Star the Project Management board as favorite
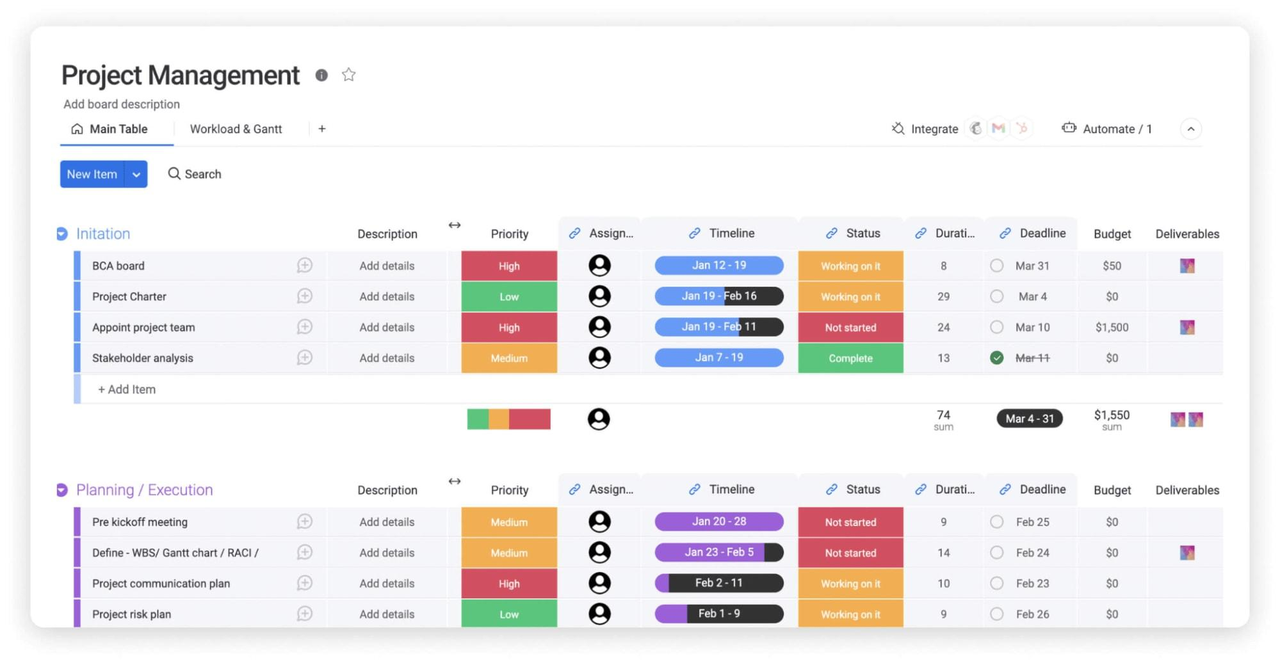 point(348,75)
